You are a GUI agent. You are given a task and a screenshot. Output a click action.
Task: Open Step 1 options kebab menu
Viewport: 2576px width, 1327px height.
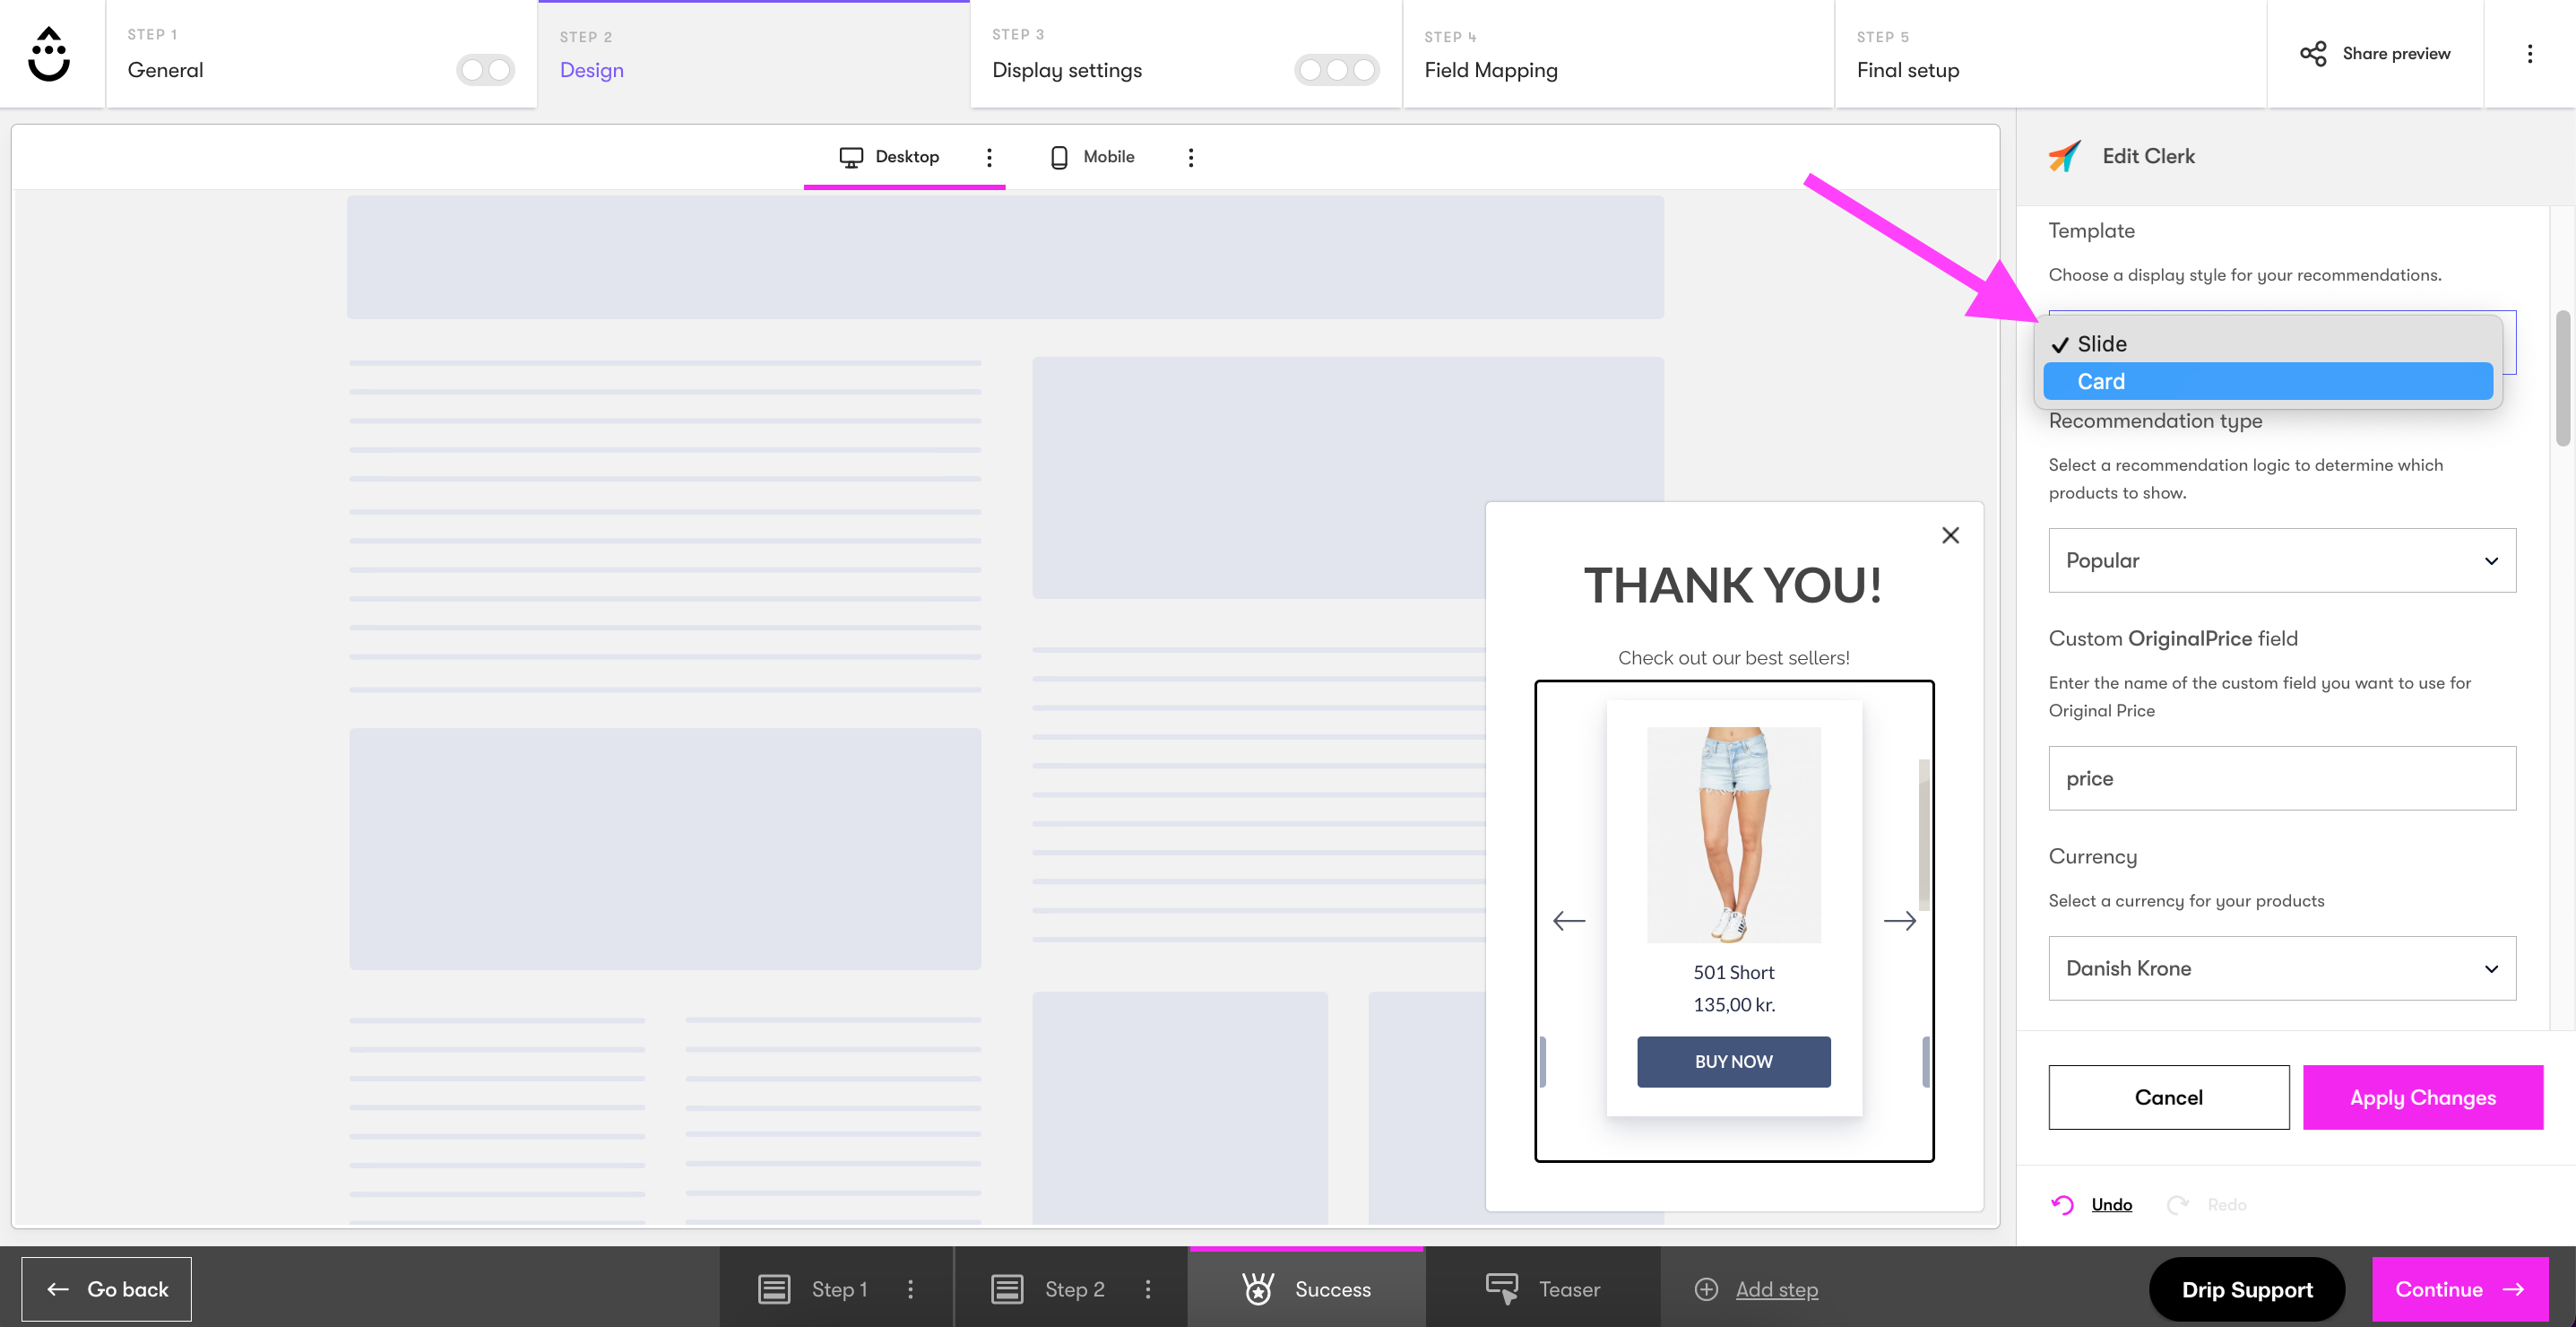(910, 1289)
